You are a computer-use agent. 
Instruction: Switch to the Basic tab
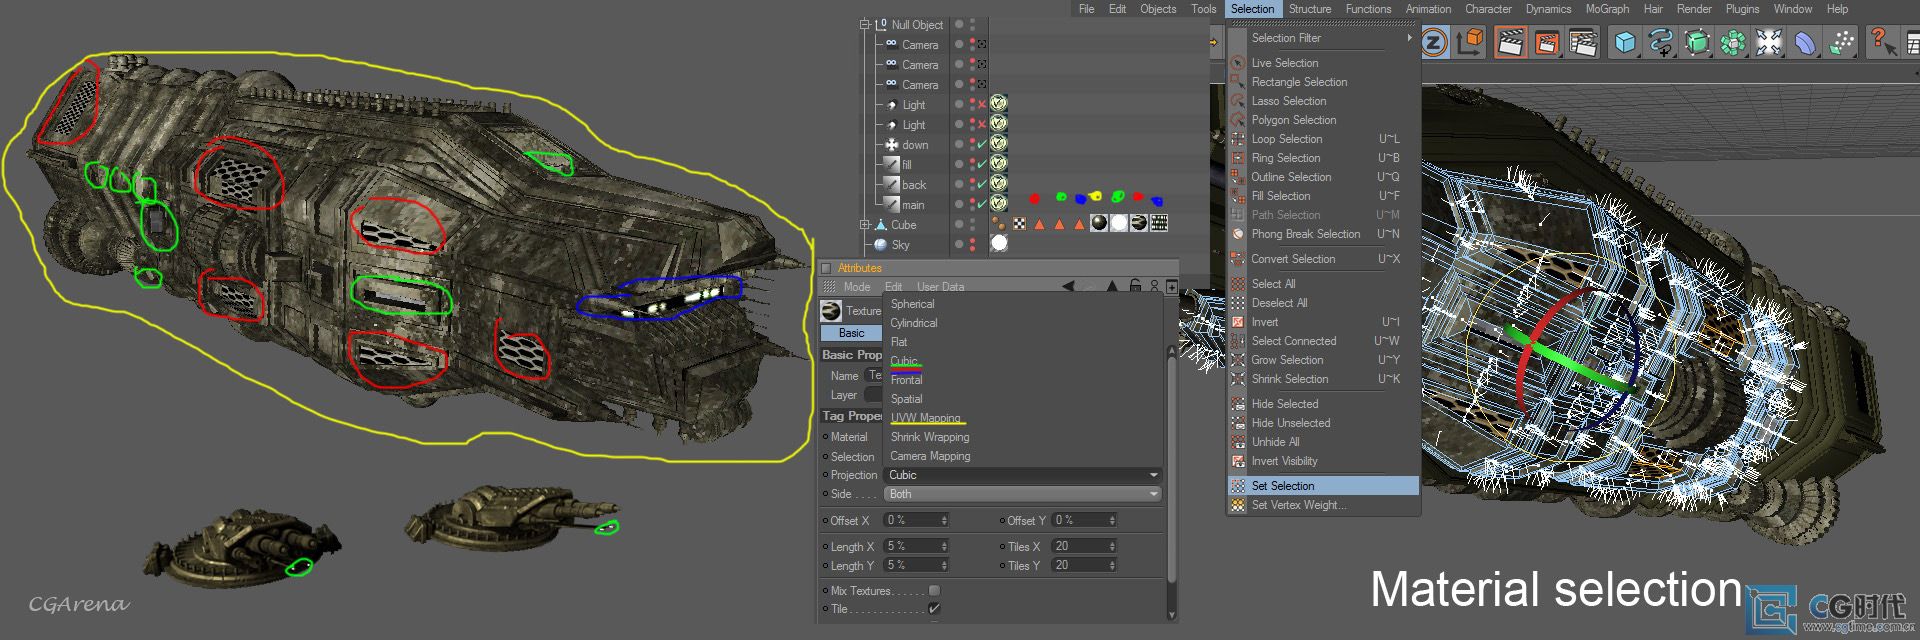point(852,333)
